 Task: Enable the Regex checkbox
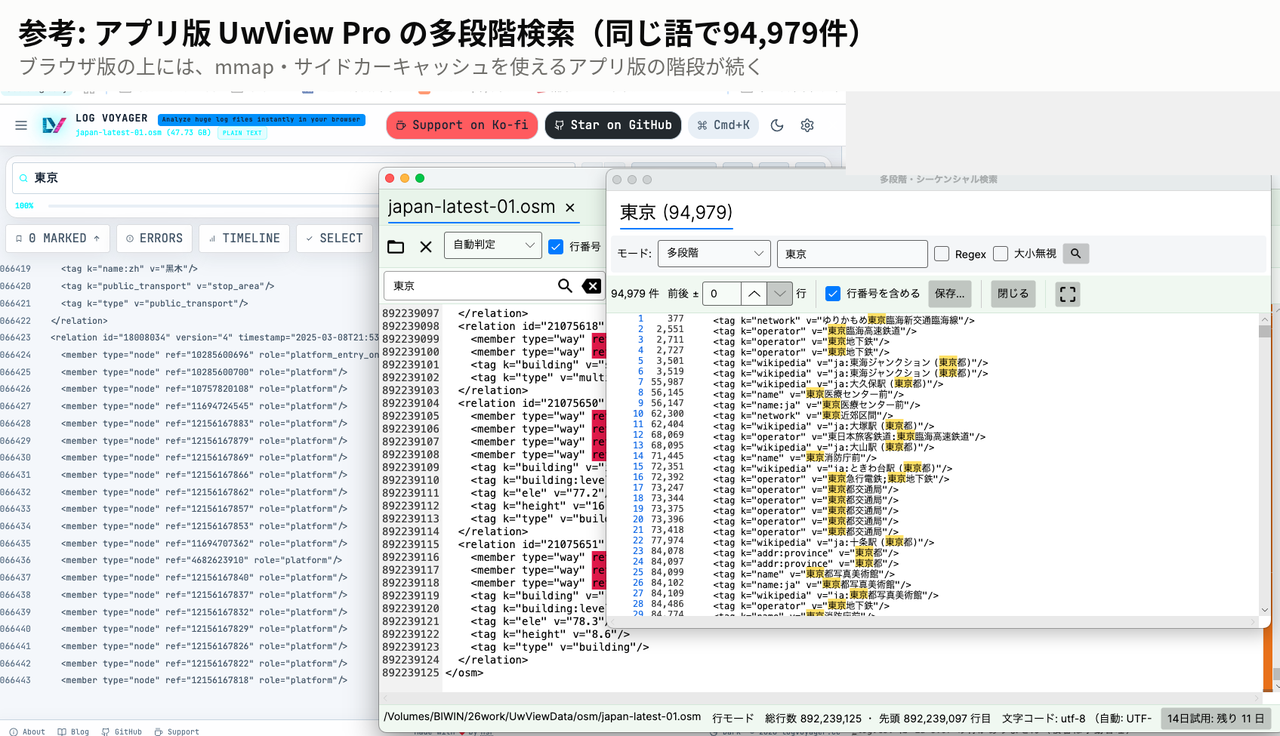pyautogui.click(x=942, y=254)
